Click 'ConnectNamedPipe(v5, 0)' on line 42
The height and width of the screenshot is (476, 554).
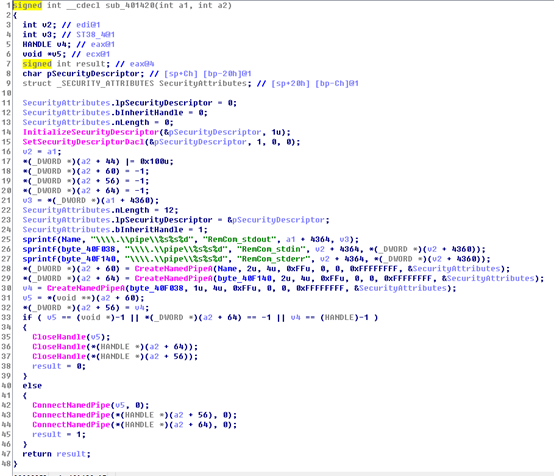click(x=90, y=405)
